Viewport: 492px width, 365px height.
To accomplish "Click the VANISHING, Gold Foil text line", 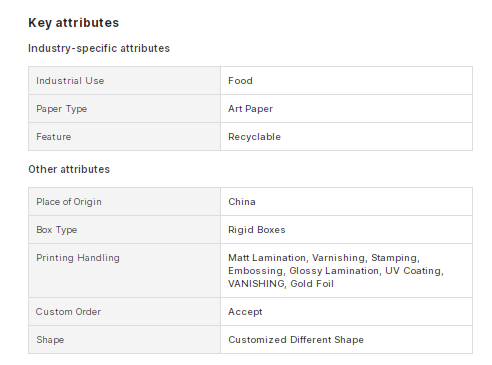I will tap(281, 284).
